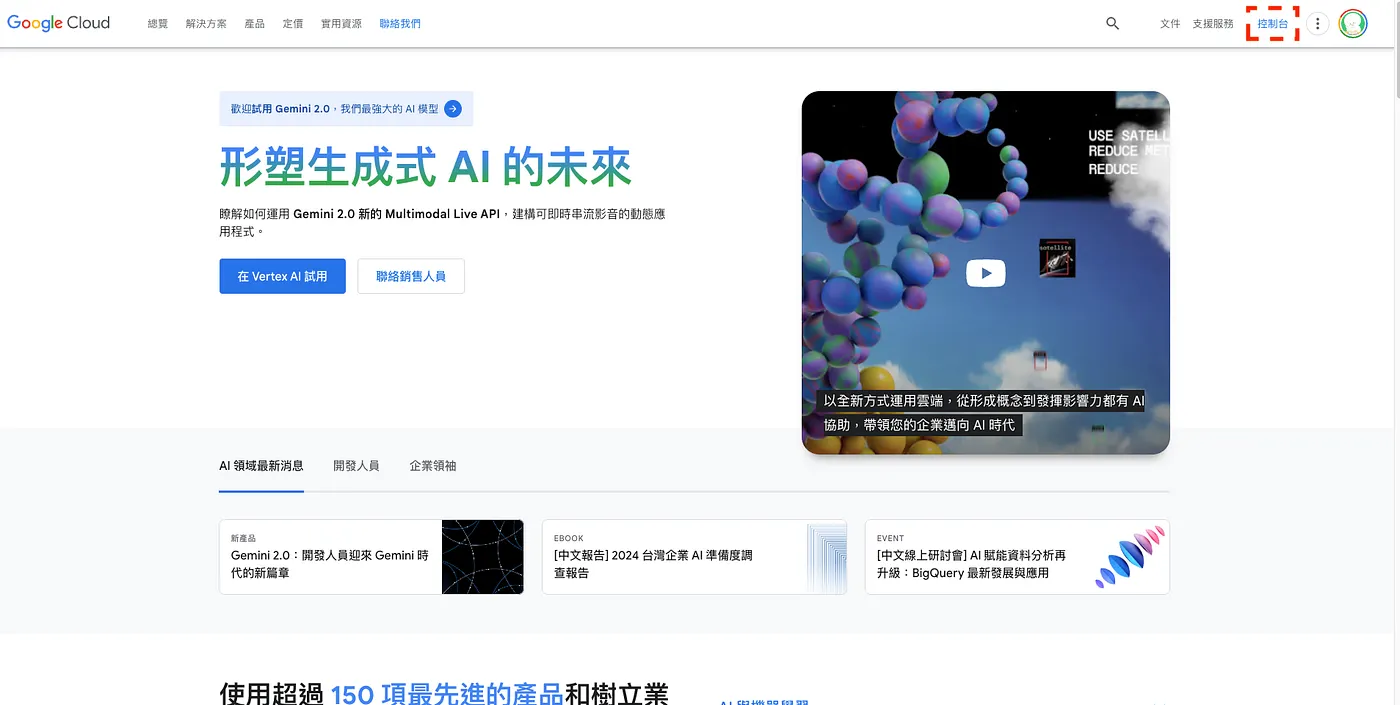Open 實用資源 navigation menu
Image resolution: width=1400 pixels, height=705 pixels.
341,23
